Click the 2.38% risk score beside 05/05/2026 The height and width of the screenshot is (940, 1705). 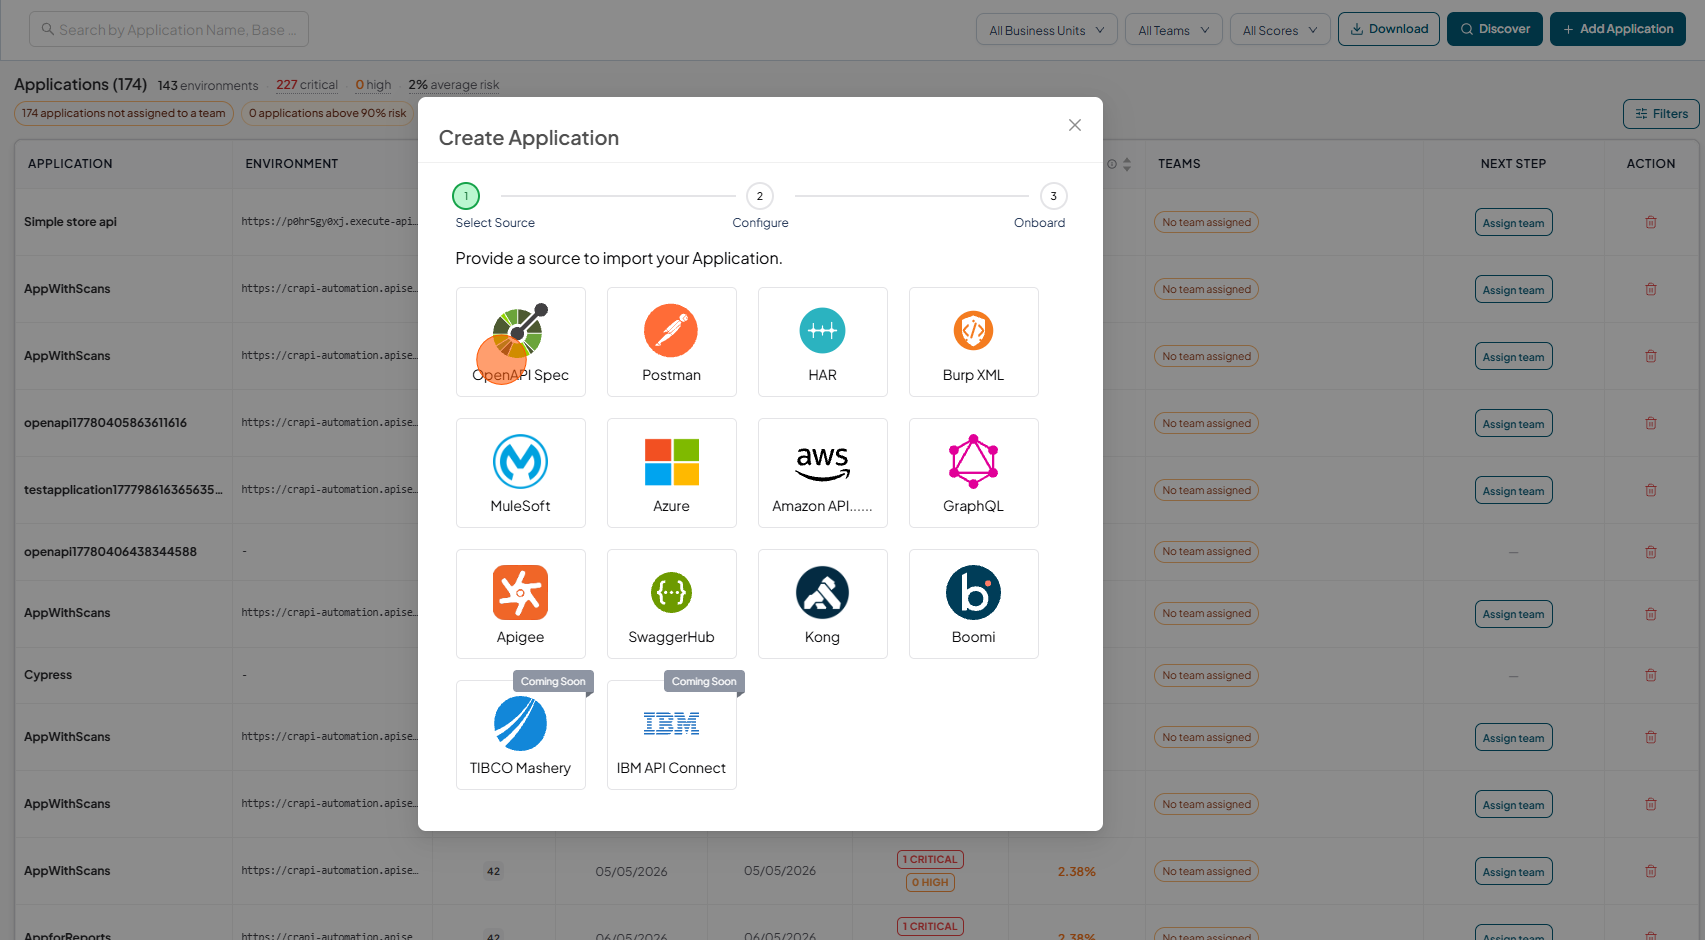pyautogui.click(x=1077, y=872)
